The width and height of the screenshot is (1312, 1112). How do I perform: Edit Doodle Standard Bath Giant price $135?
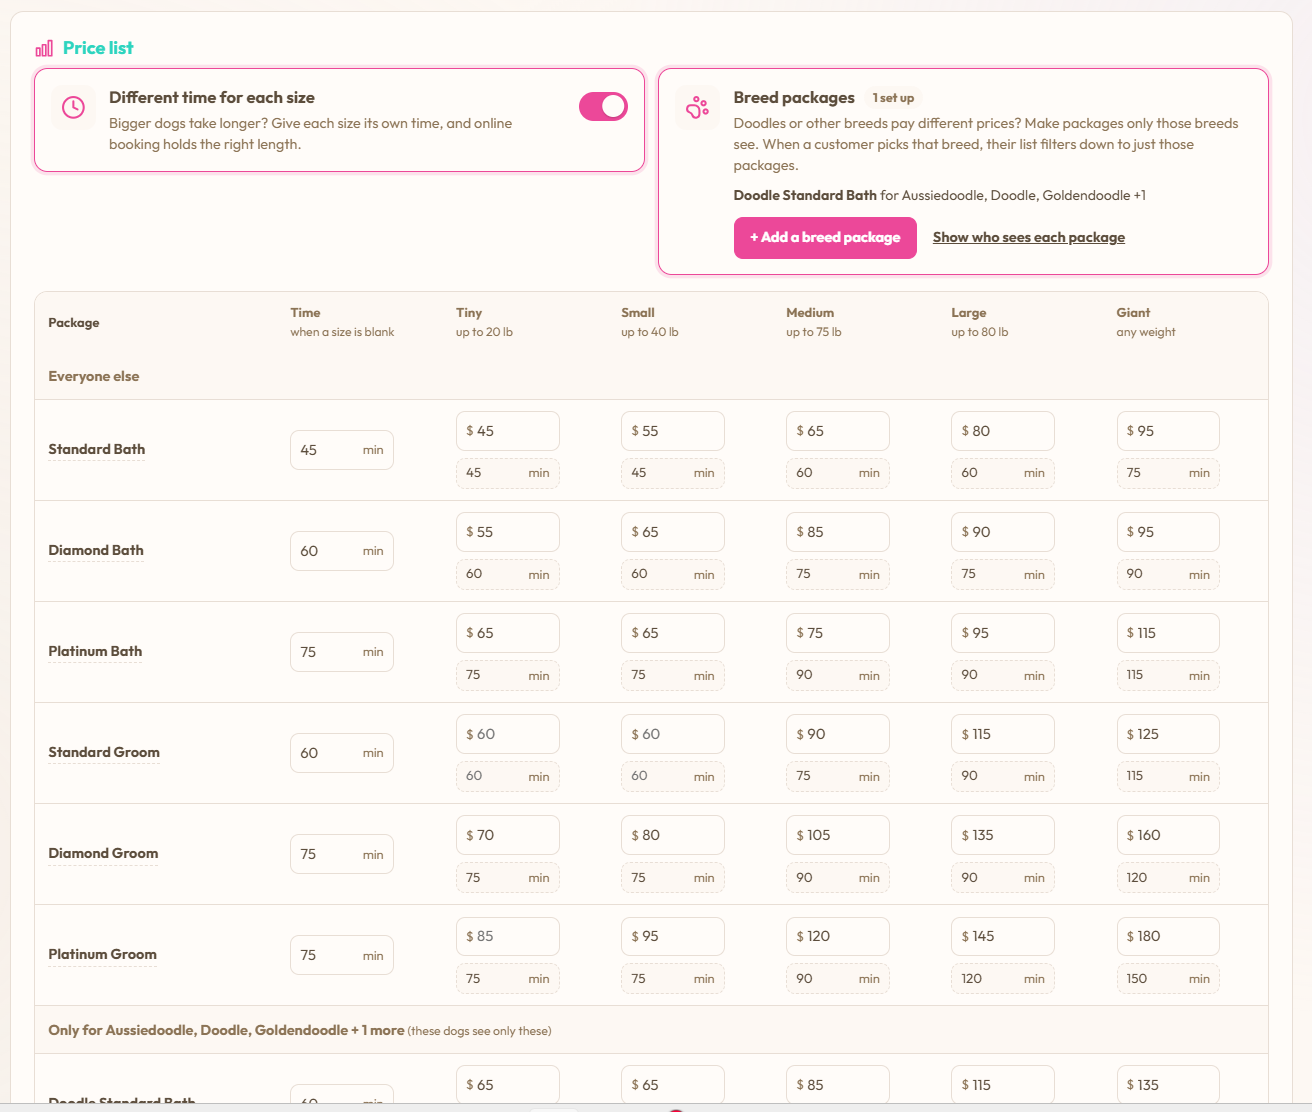[x=1168, y=1084]
